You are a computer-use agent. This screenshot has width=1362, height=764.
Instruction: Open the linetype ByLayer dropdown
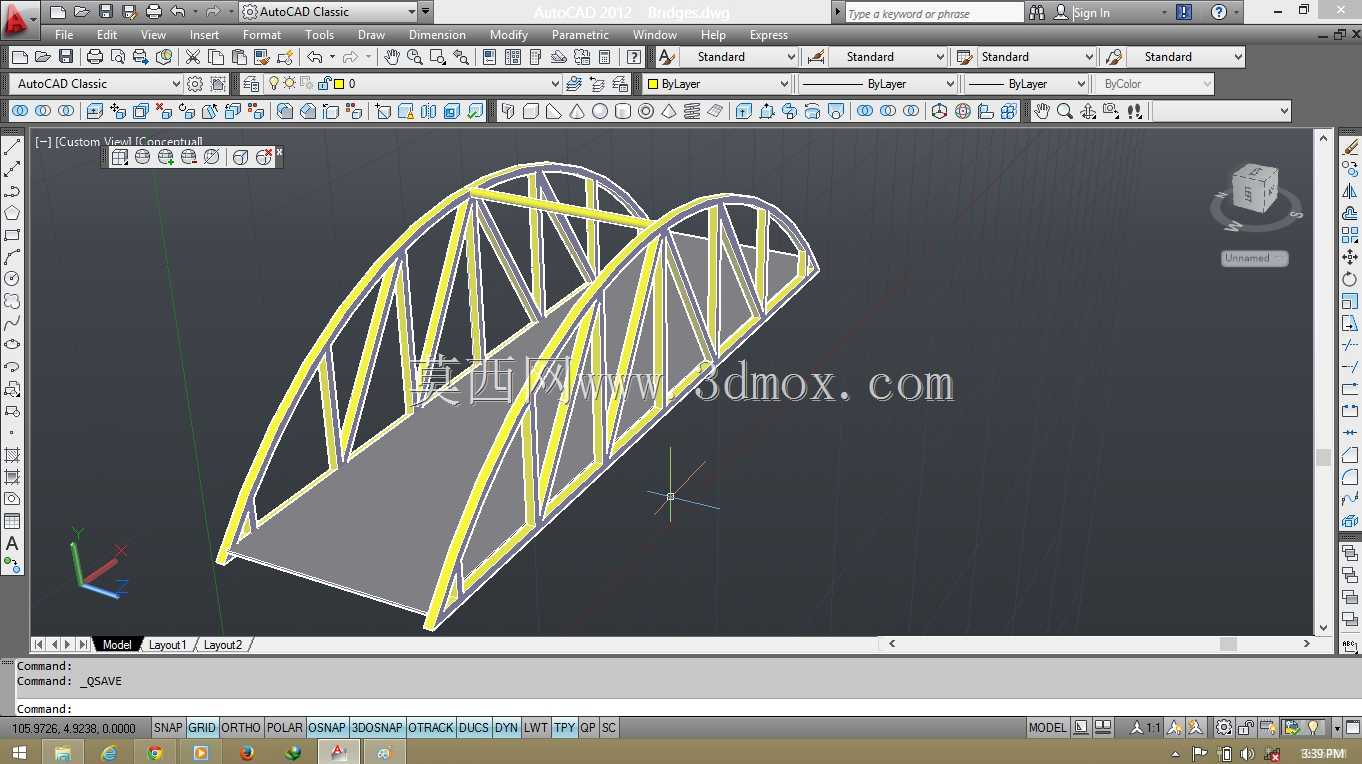click(876, 84)
